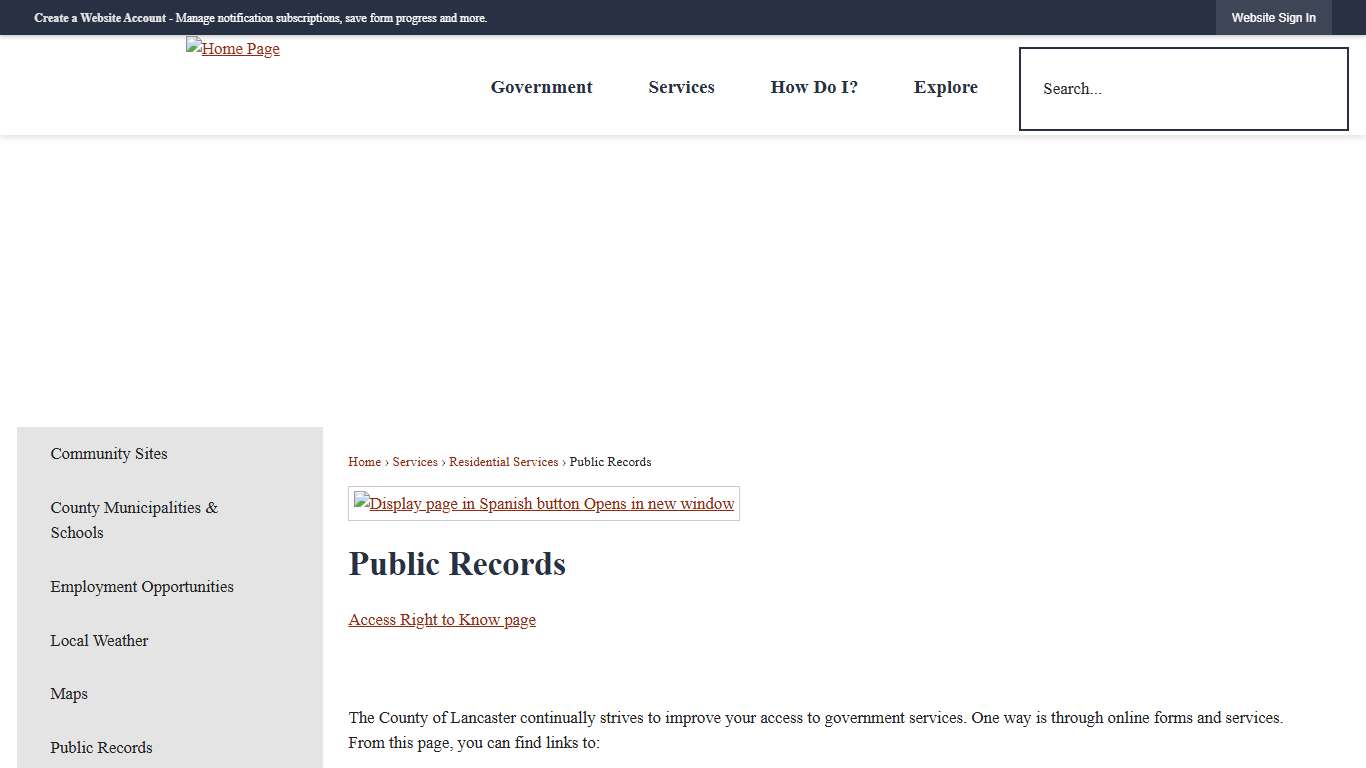Go to Home via the breadcrumb
1366x768 pixels.
[364, 461]
